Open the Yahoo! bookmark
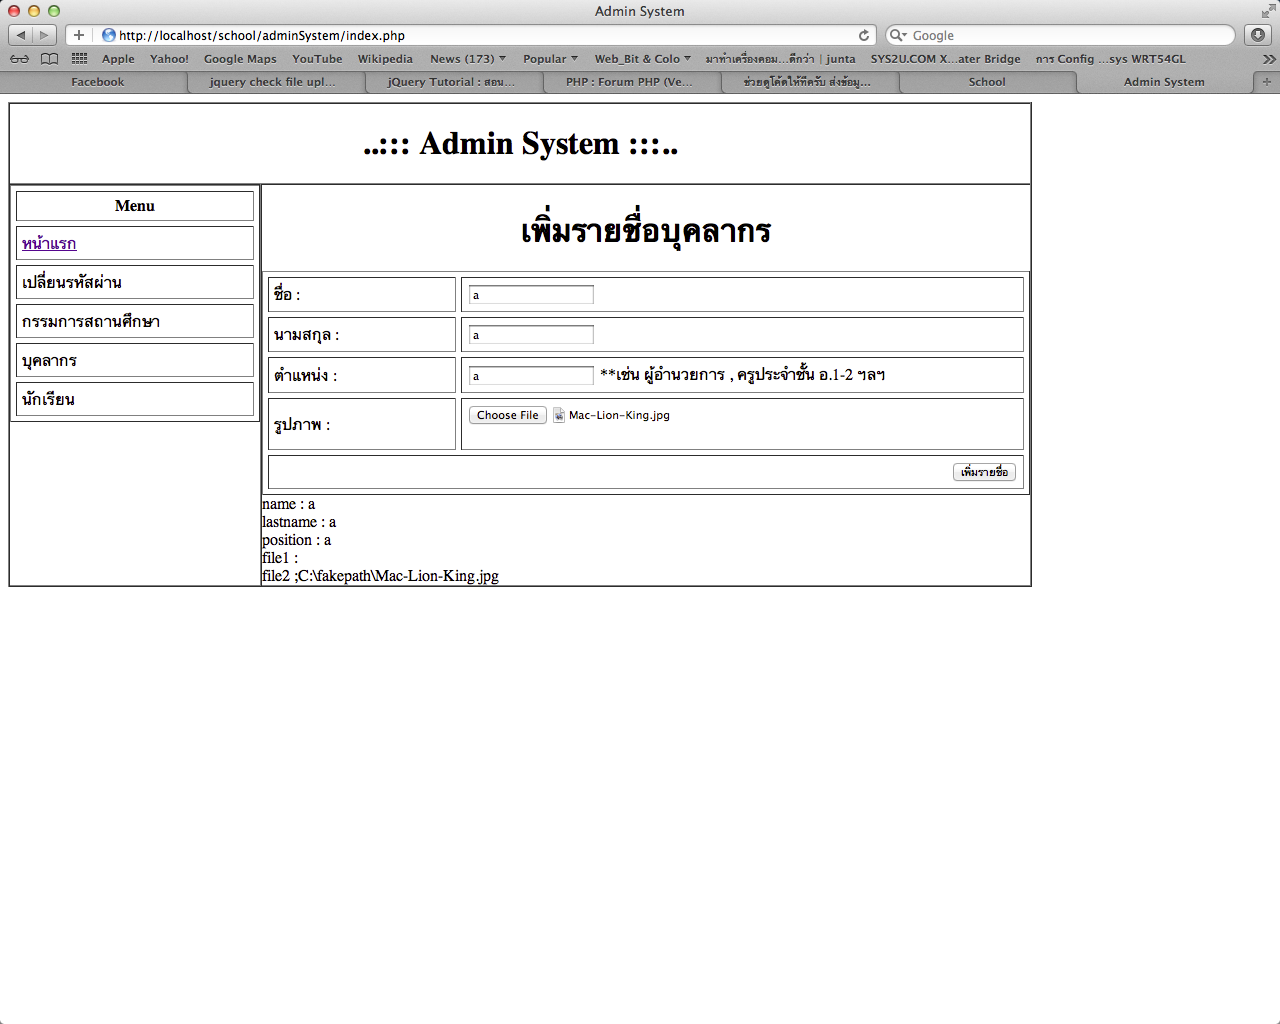Image resolution: width=1280 pixels, height=1024 pixels. click(x=169, y=59)
